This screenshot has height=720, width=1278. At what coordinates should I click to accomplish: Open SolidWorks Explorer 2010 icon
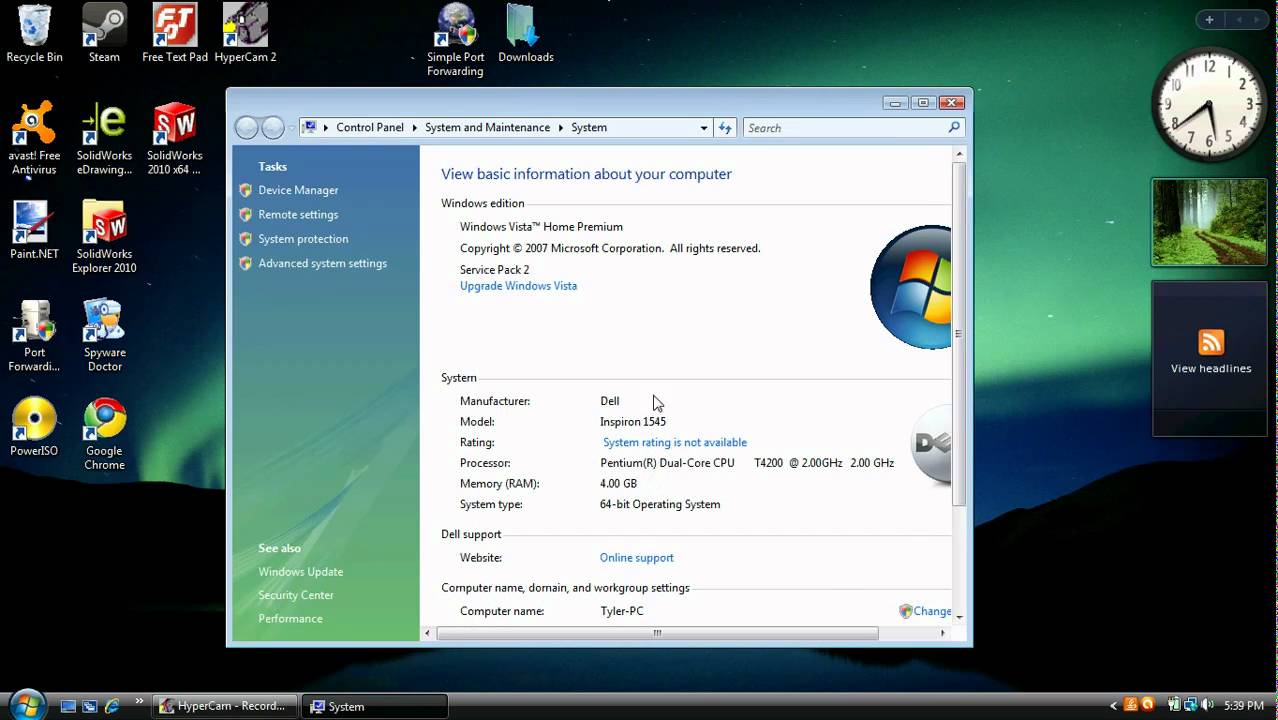coord(104,237)
